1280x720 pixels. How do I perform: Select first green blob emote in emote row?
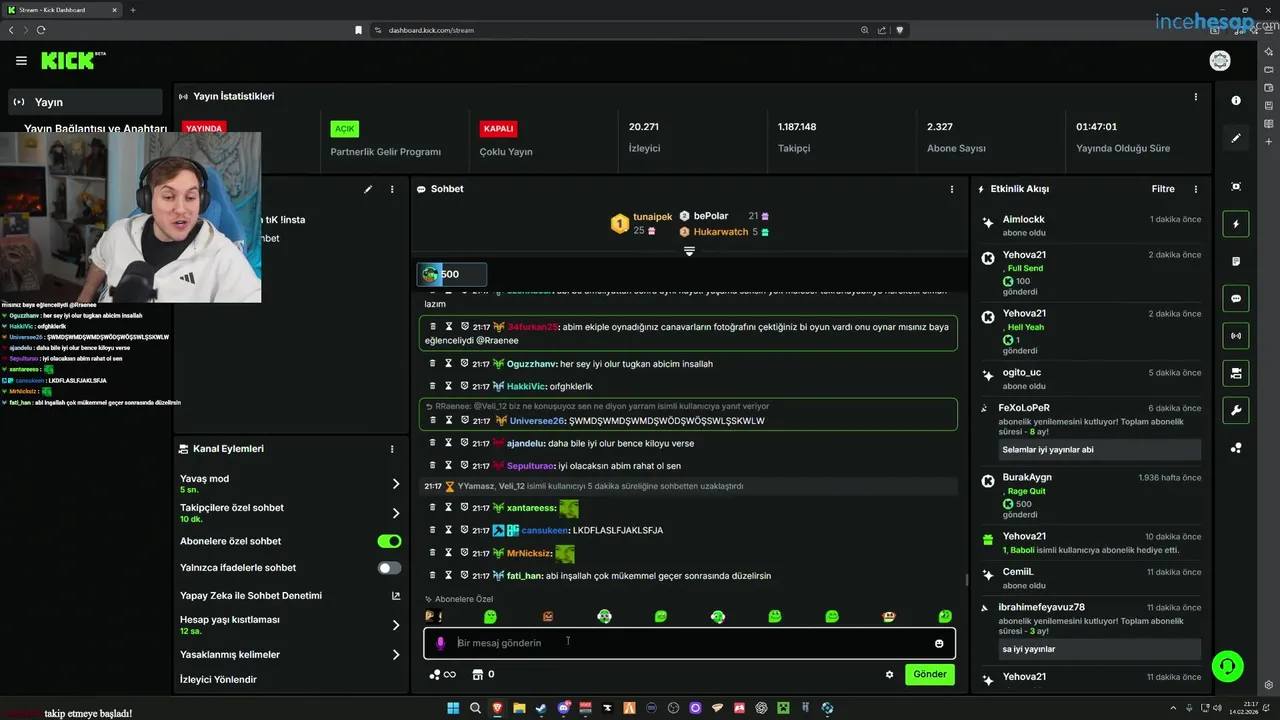click(x=490, y=617)
